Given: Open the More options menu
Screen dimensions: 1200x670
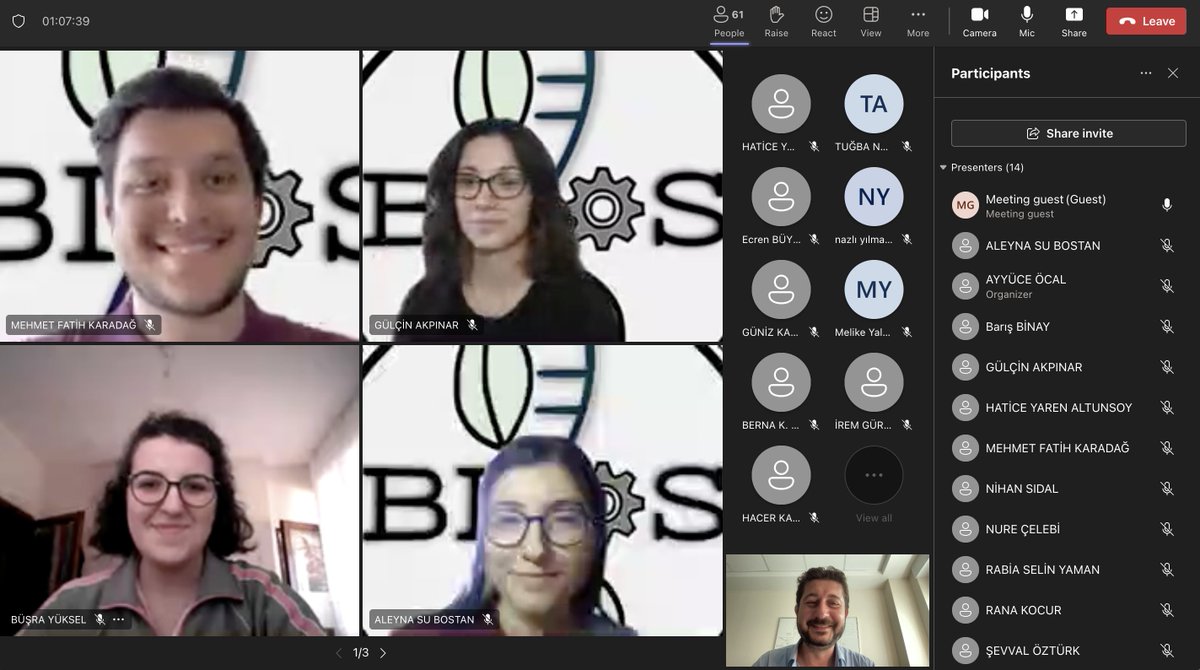Looking at the screenshot, I should tap(918, 21).
